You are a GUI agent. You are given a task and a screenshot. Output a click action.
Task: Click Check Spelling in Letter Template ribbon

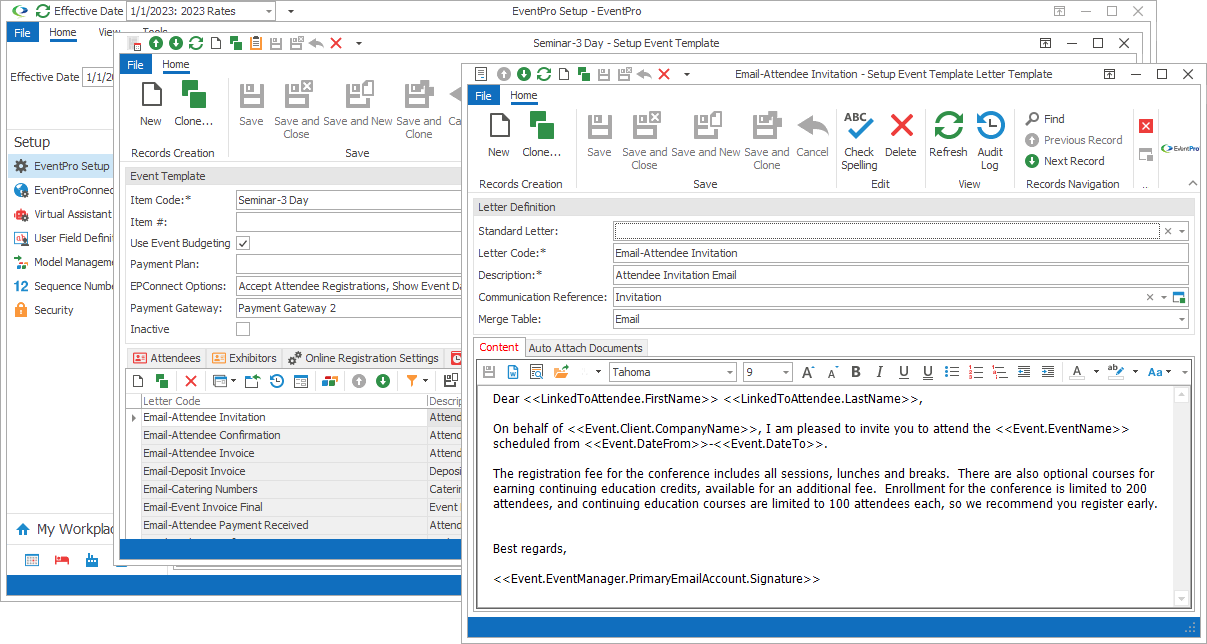(x=859, y=140)
